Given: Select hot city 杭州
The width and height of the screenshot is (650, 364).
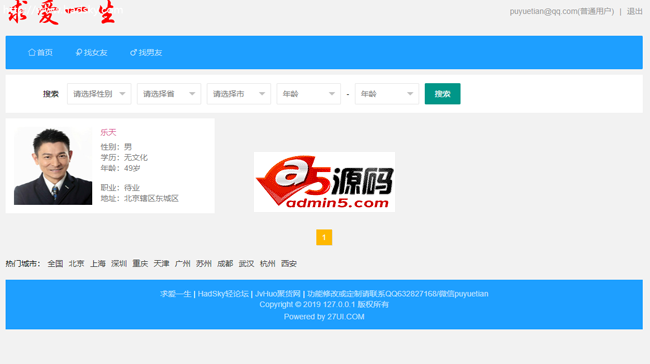Looking at the screenshot, I should click(267, 264).
